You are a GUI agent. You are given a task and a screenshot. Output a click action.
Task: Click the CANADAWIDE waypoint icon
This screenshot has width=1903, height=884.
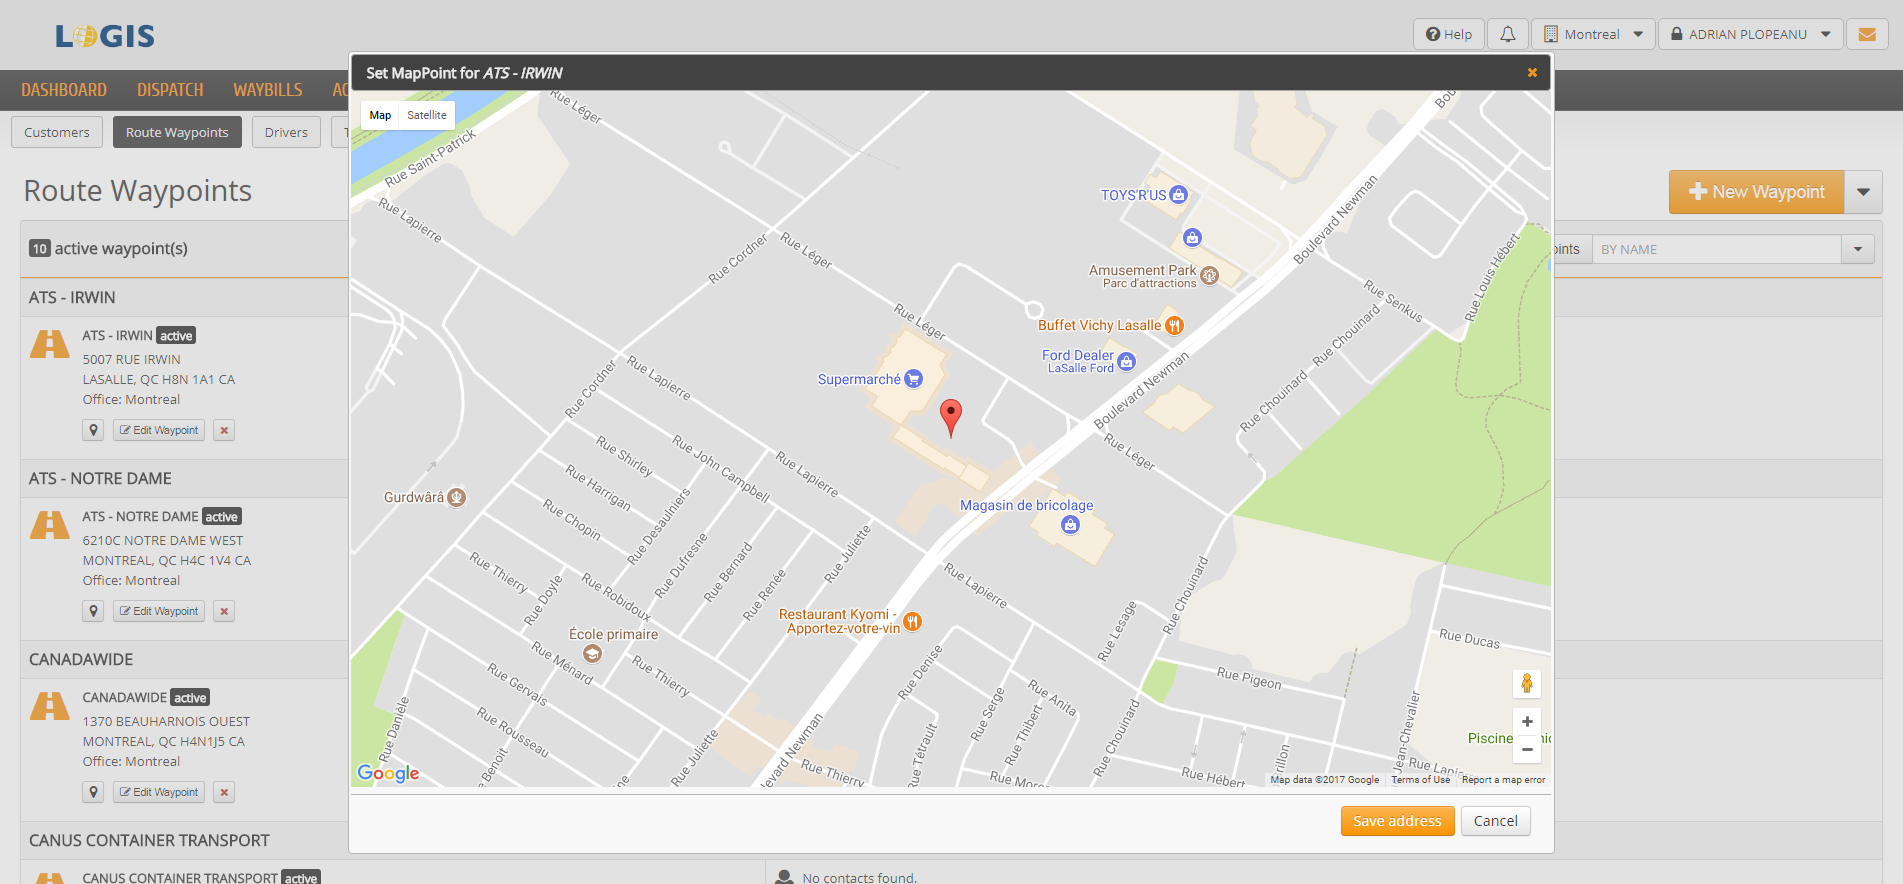point(50,706)
